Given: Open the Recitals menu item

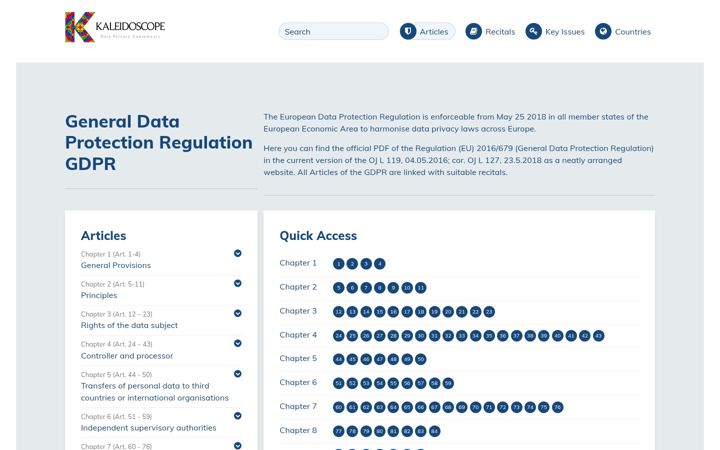Looking at the screenshot, I should 490,31.
